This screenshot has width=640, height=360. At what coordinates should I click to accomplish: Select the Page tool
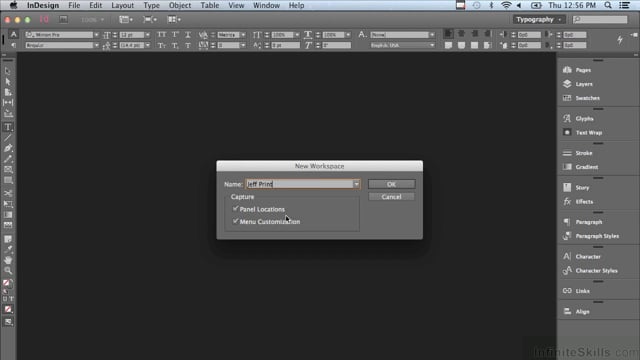tap(8, 92)
